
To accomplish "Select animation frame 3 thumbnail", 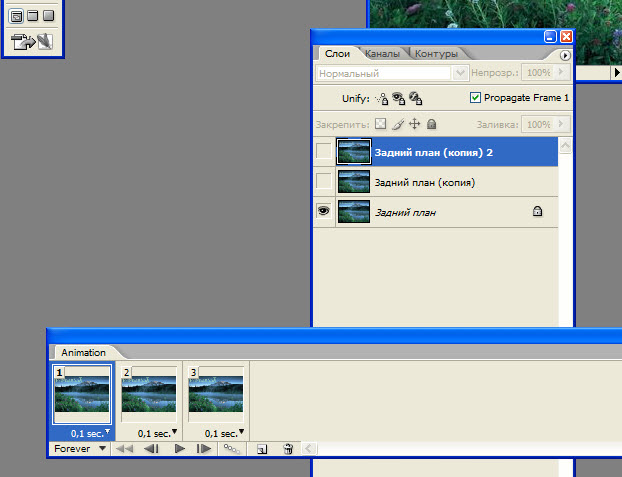I will click(216, 394).
